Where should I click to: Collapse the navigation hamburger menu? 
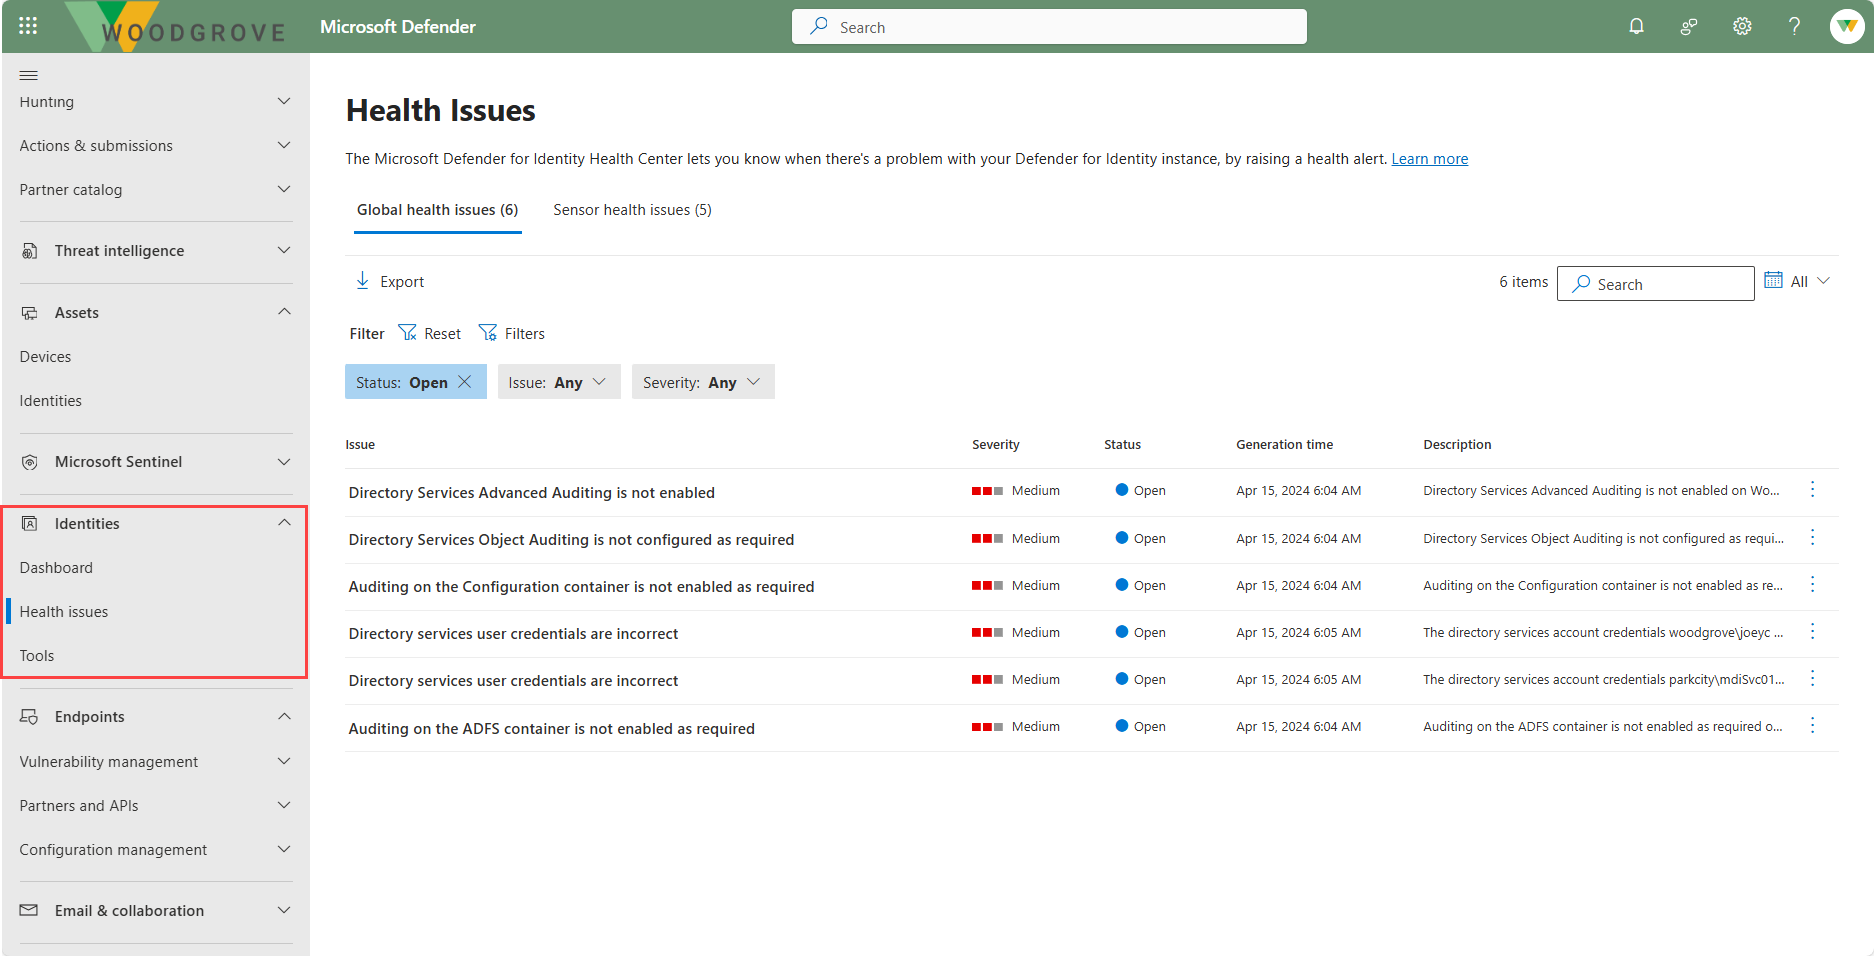point(29,75)
